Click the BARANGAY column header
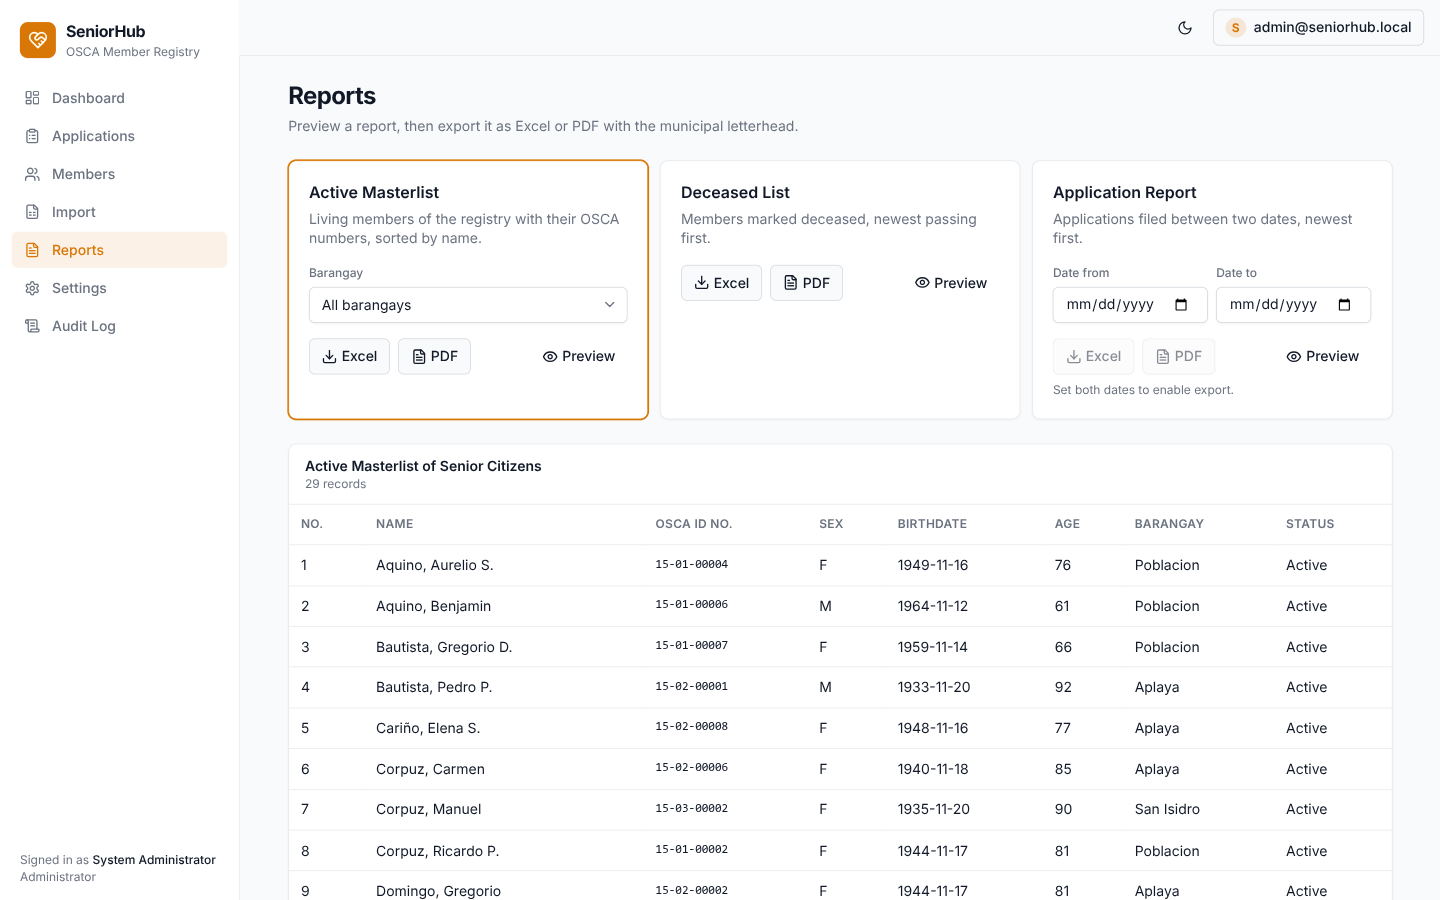The image size is (1440, 900). [x=1169, y=524]
